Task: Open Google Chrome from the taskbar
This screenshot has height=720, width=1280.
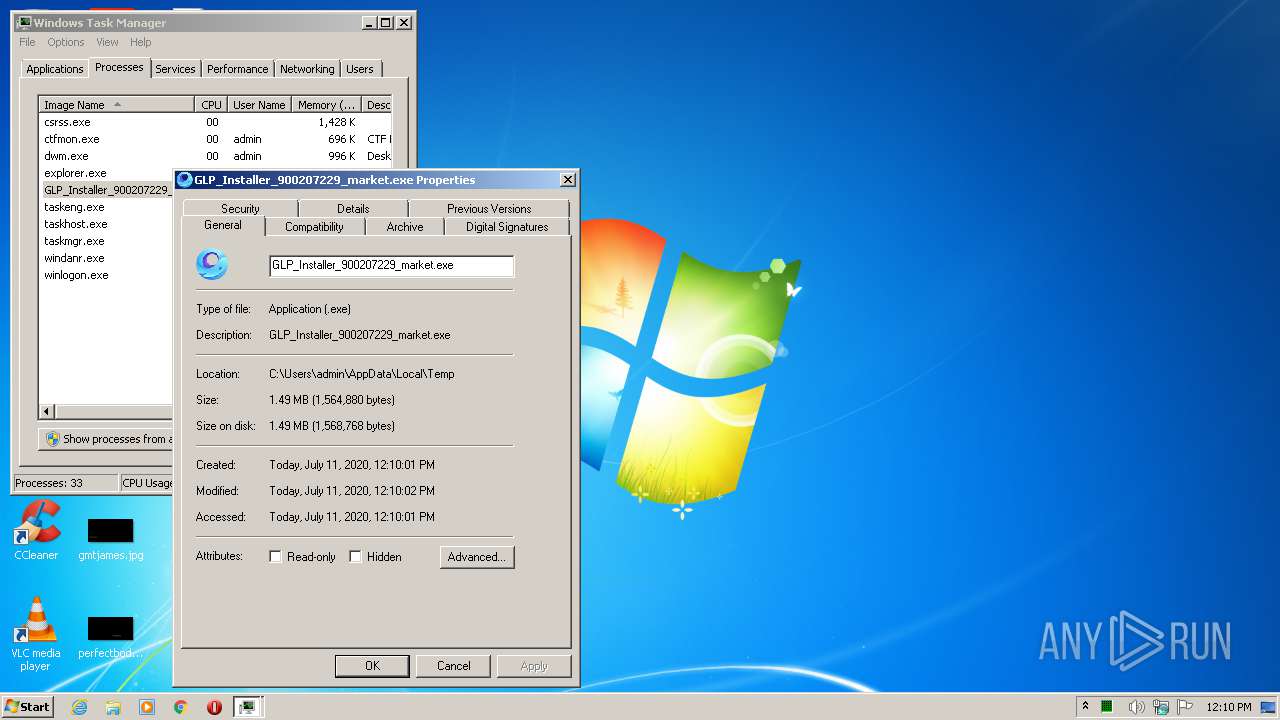Action: (180, 707)
